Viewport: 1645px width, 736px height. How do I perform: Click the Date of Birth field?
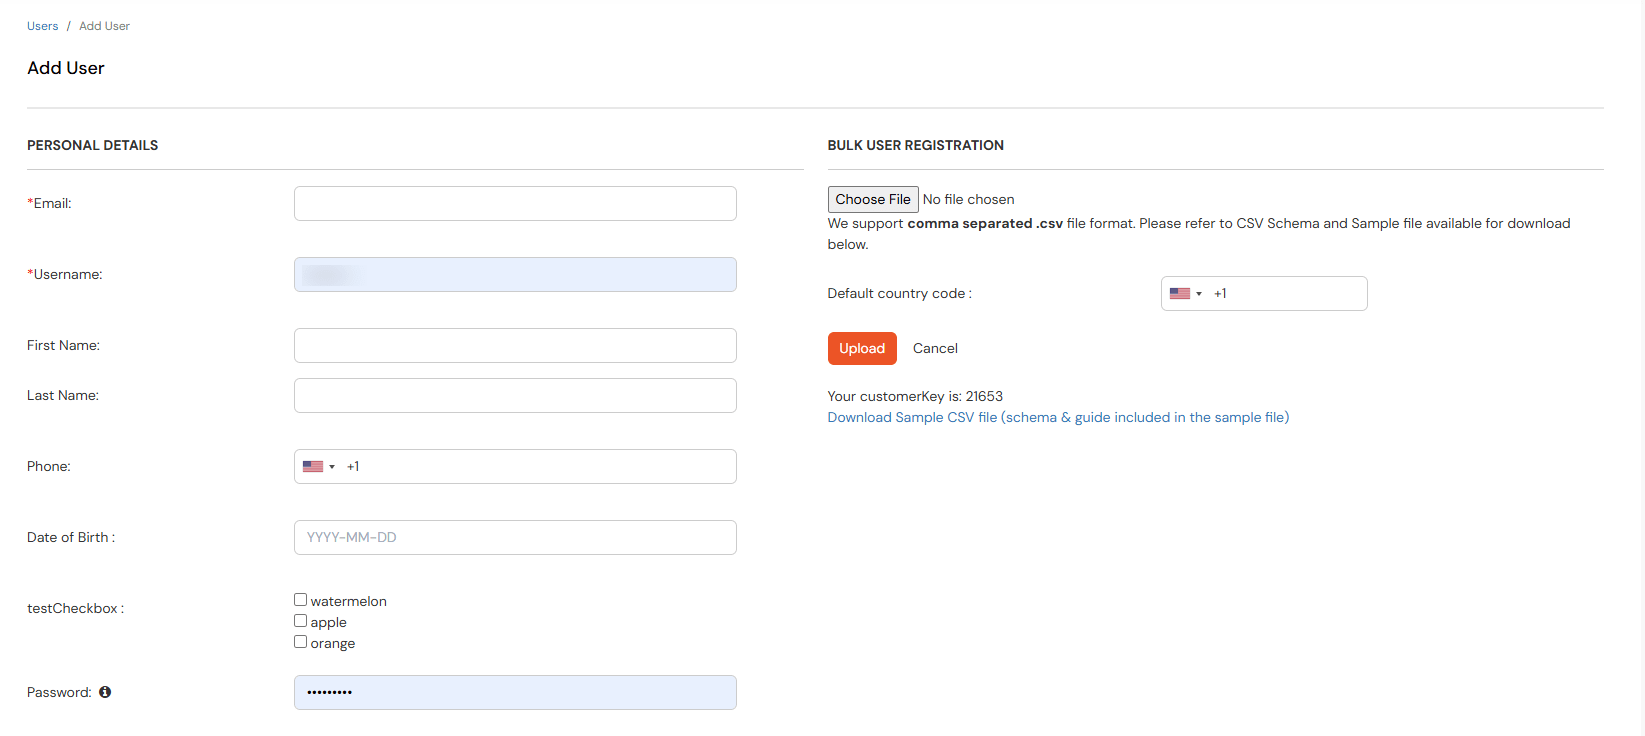[x=515, y=537]
